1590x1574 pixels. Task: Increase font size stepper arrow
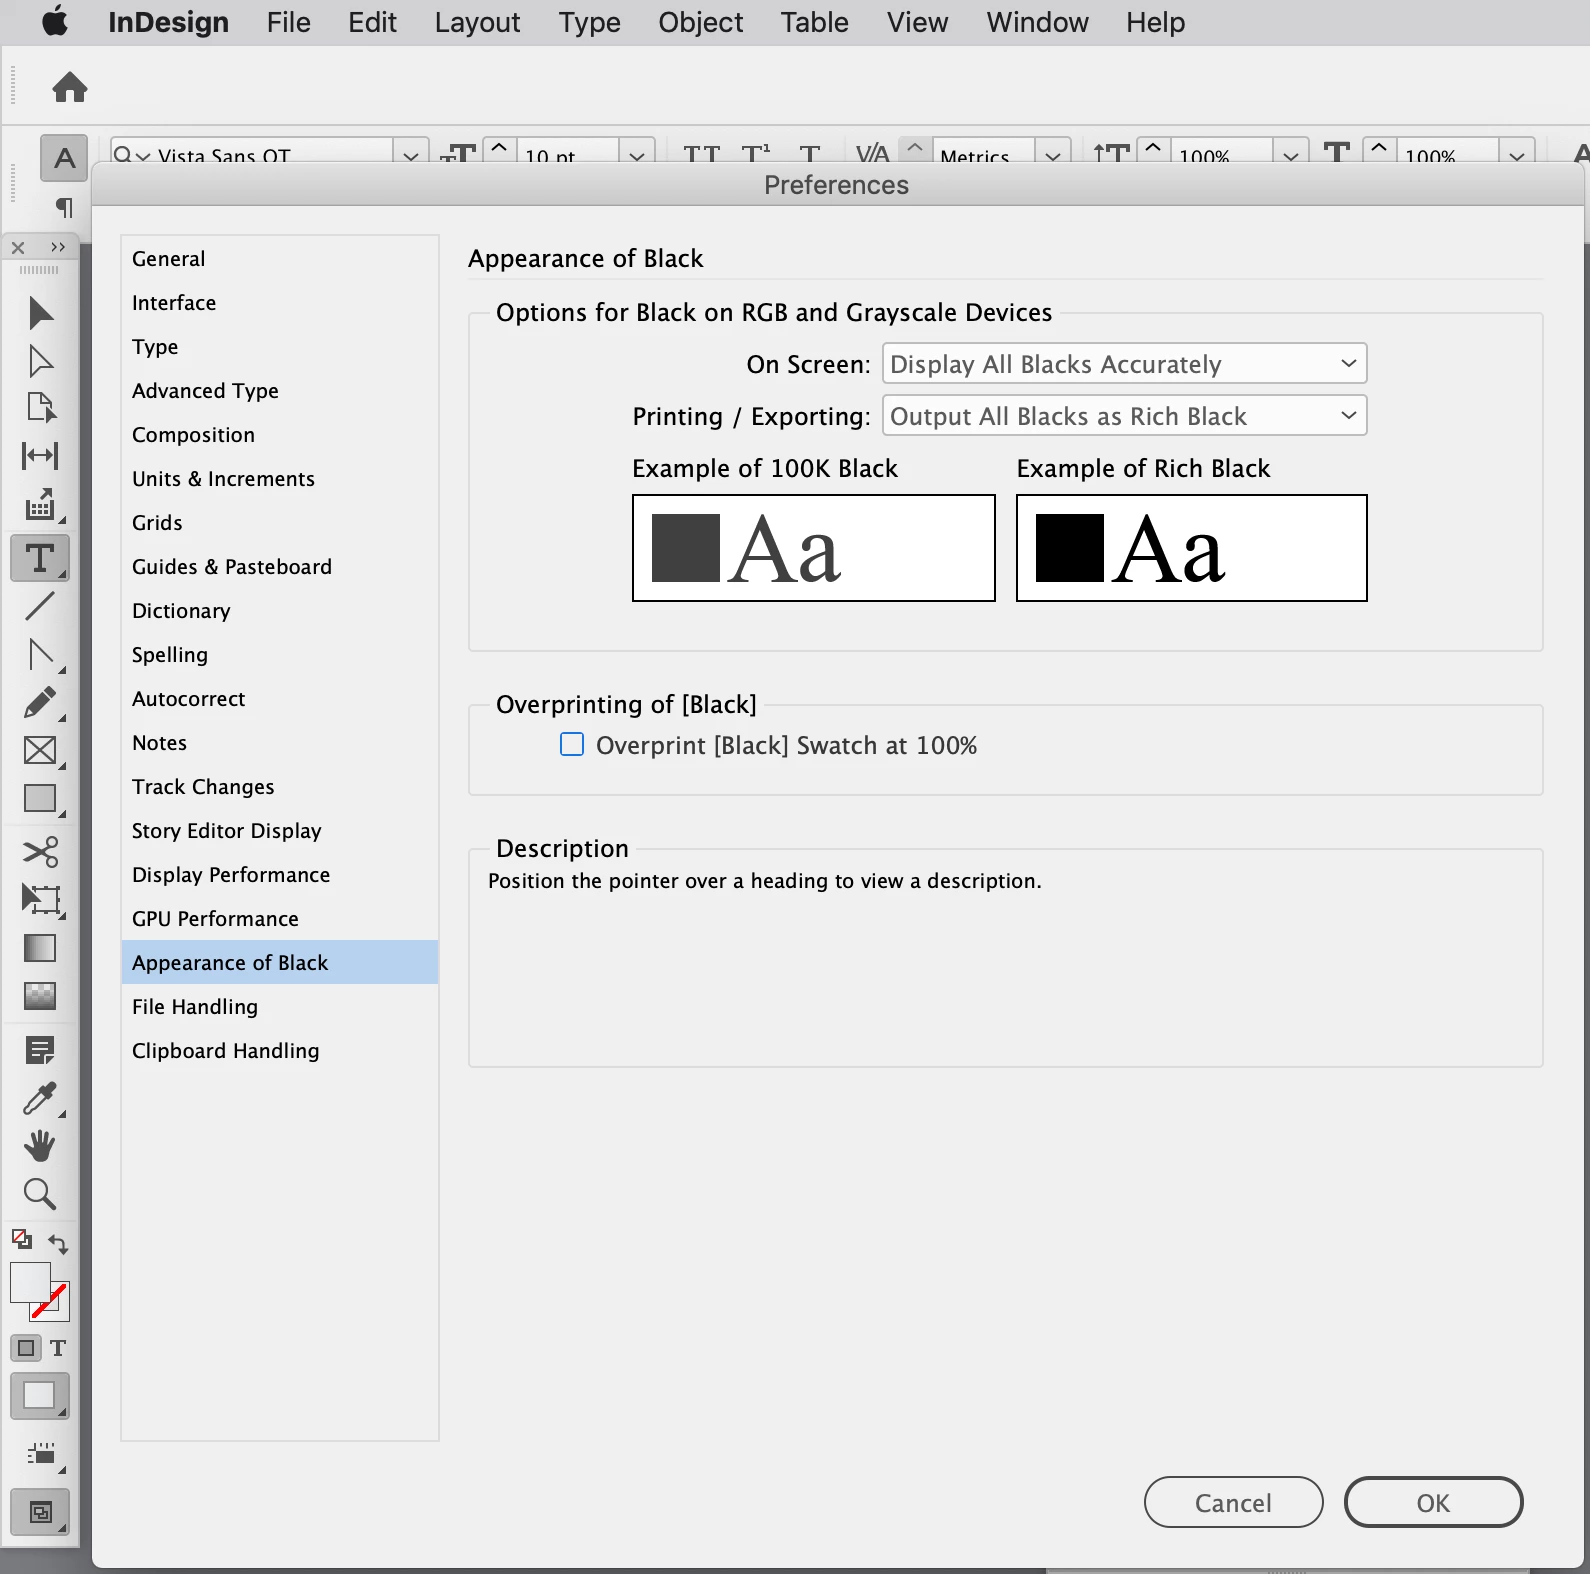point(499,147)
